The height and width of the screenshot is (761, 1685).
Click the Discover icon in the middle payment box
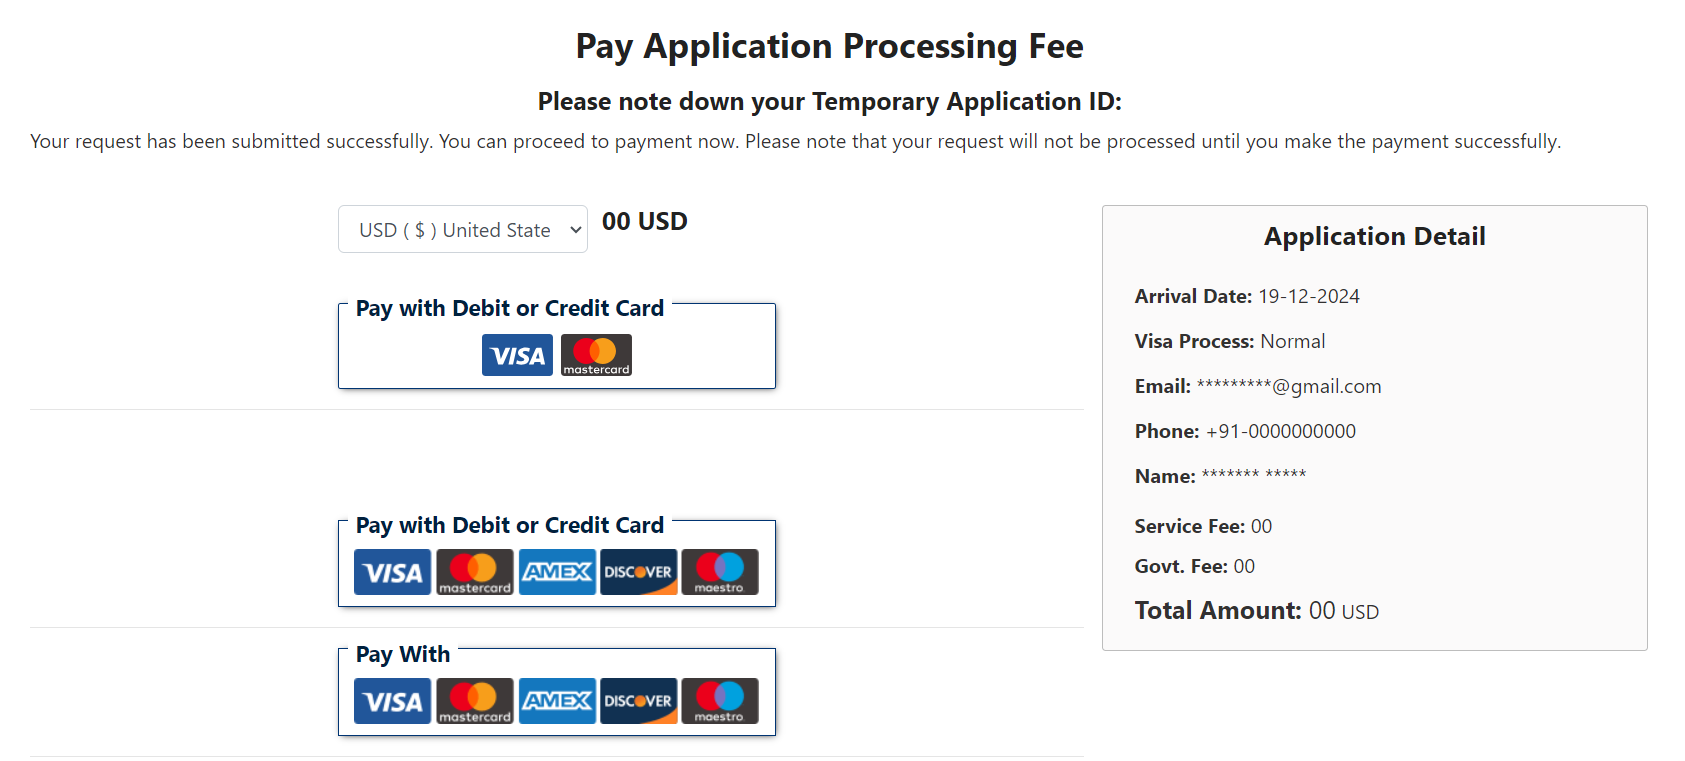[638, 572]
